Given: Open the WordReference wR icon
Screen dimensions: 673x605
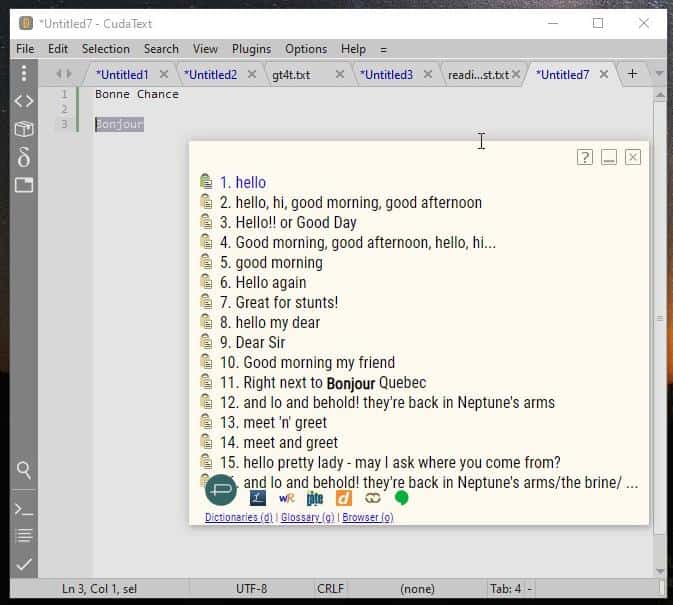Looking at the screenshot, I should [287, 498].
